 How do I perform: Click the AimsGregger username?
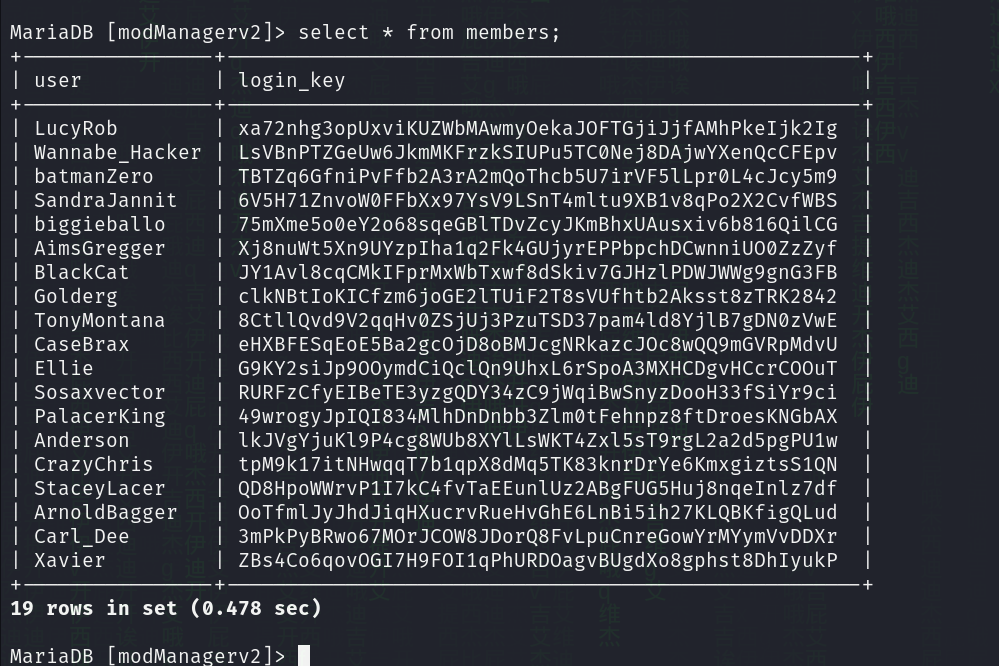[x=100, y=248]
